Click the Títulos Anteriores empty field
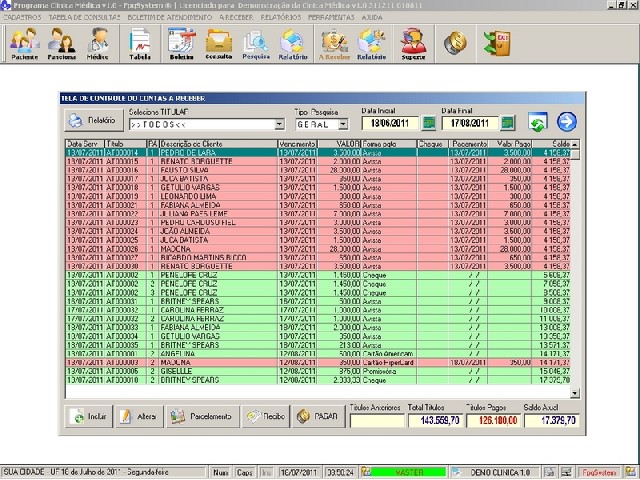 coord(377,420)
